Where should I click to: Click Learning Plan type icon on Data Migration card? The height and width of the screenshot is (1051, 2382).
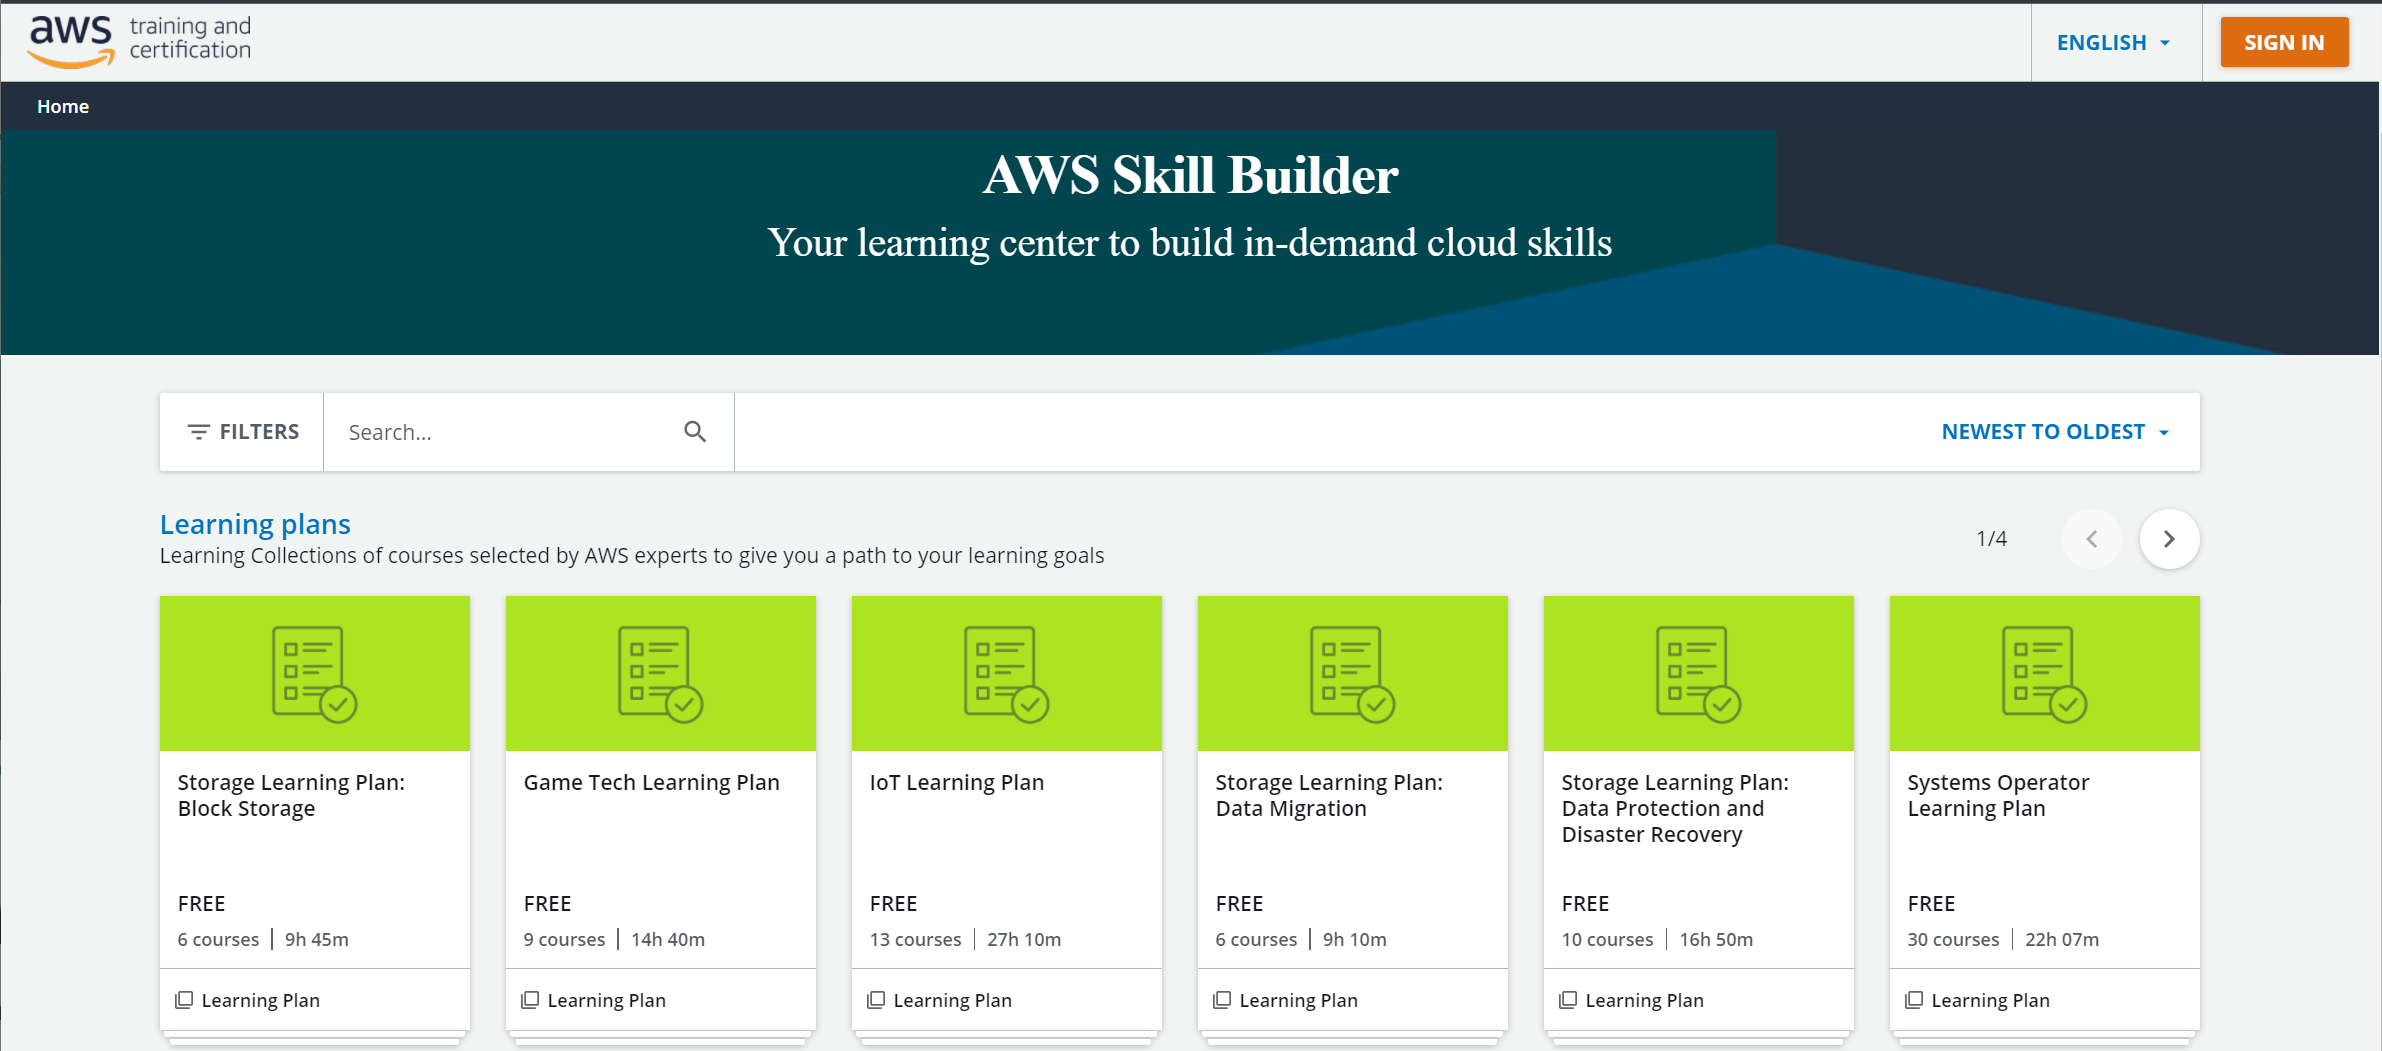click(x=1222, y=1000)
